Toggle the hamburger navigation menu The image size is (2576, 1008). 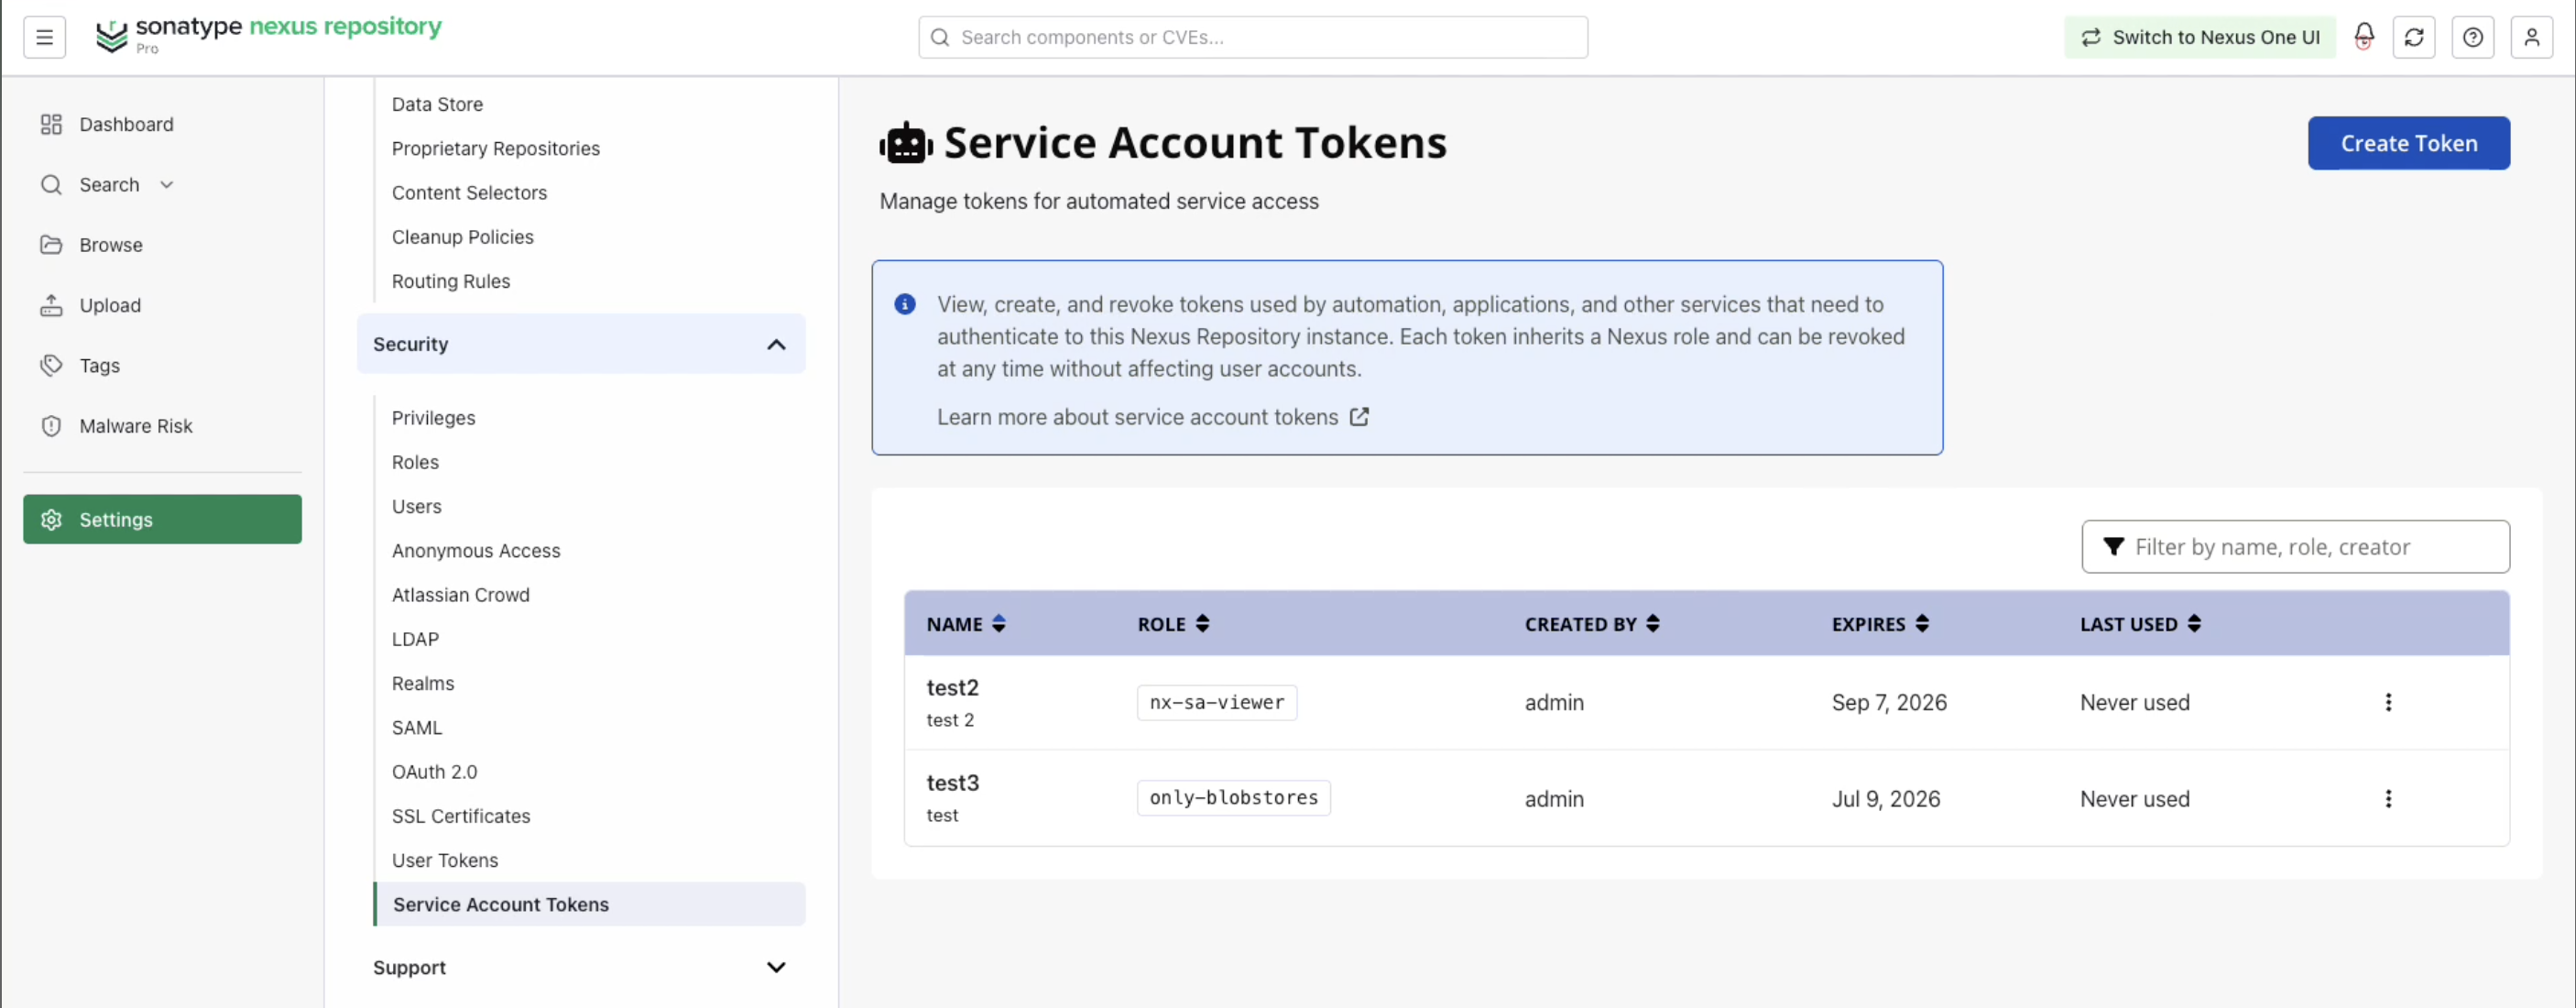(x=44, y=37)
